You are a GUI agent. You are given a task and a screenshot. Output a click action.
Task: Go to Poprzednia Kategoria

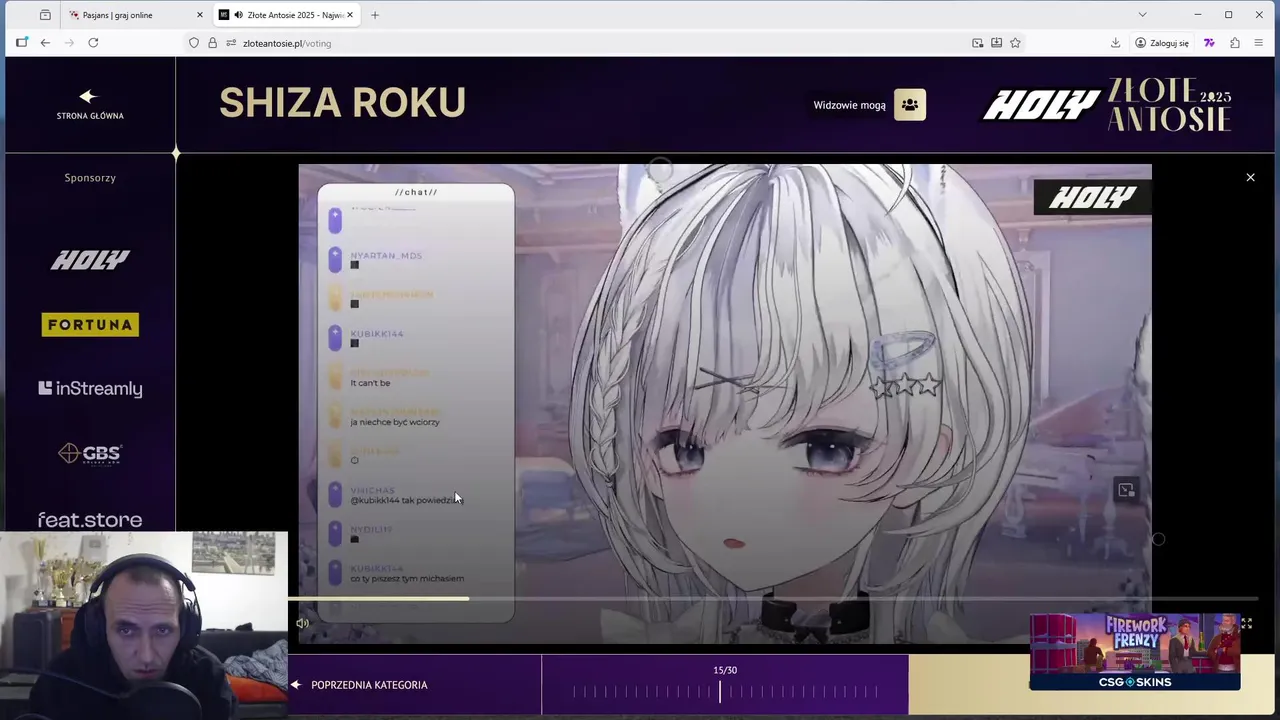pos(359,685)
